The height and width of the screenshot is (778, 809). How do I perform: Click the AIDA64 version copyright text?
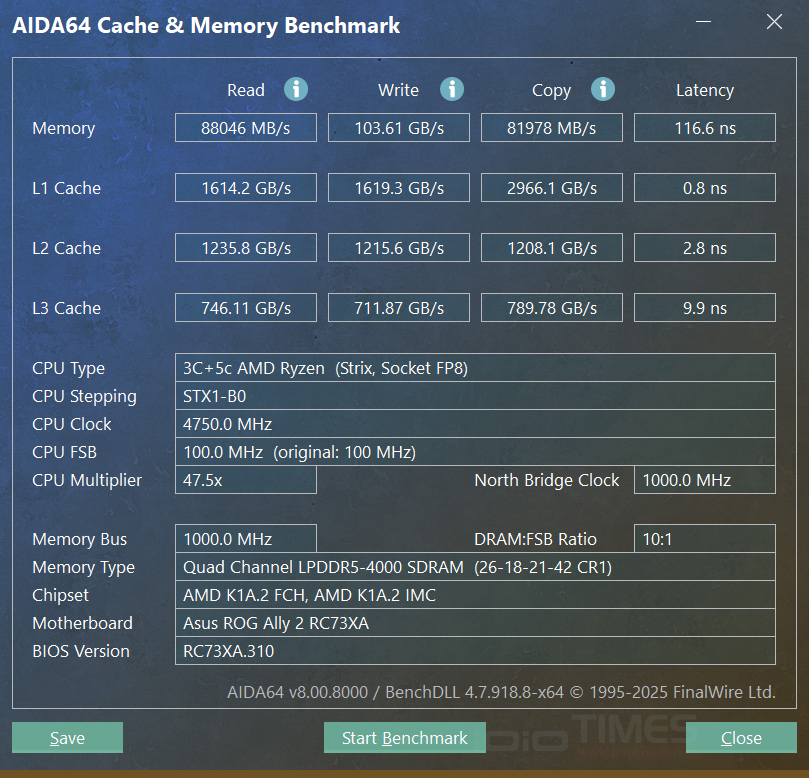pyautogui.click(x=501, y=692)
